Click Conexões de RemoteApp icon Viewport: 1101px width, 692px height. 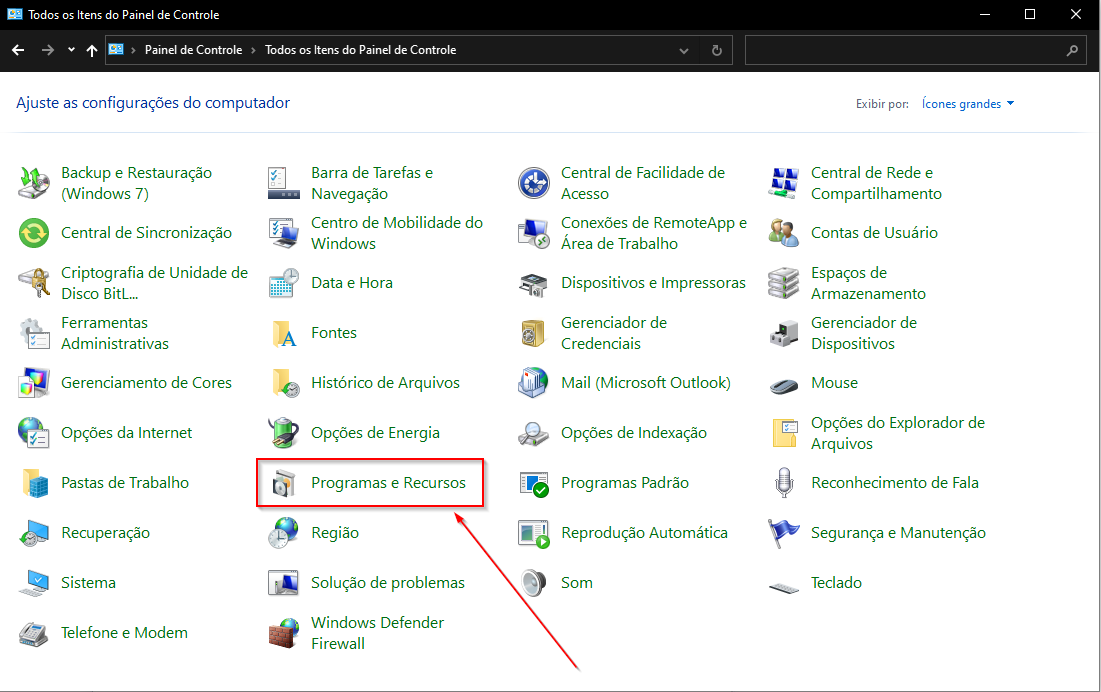(534, 233)
